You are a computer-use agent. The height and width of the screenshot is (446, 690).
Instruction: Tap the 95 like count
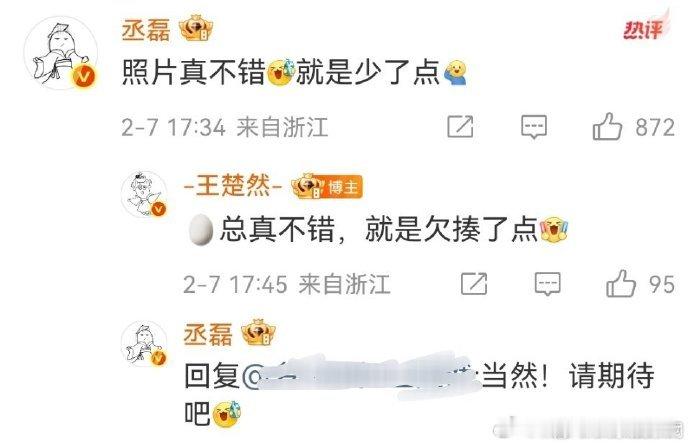pyautogui.click(x=662, y=284)
